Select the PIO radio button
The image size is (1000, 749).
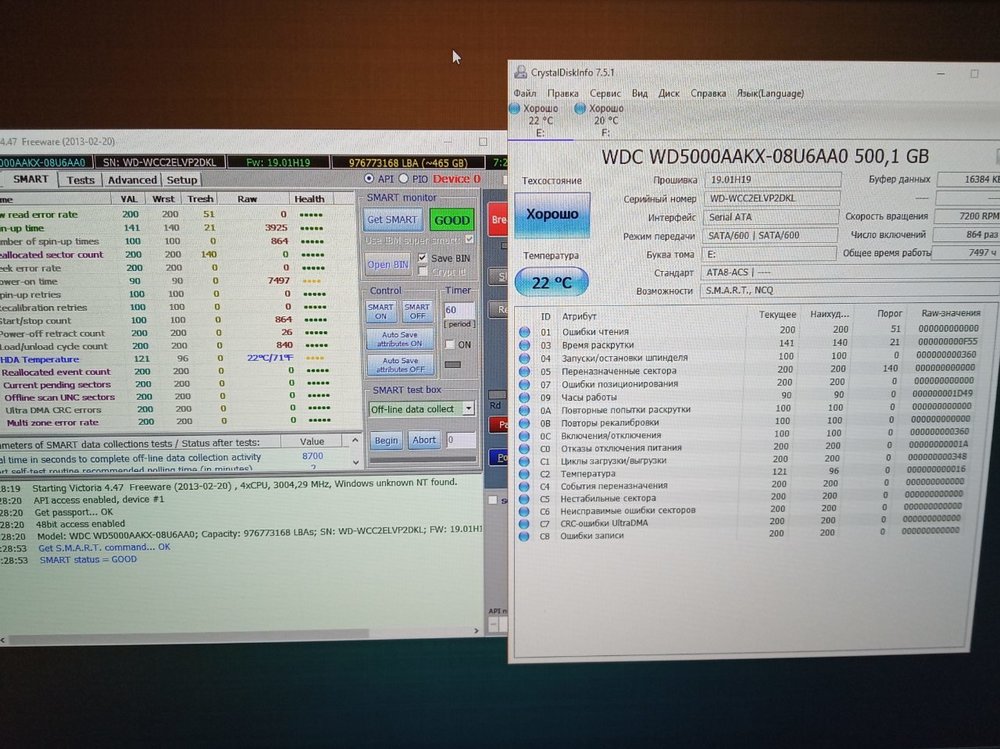pos(404,179)
